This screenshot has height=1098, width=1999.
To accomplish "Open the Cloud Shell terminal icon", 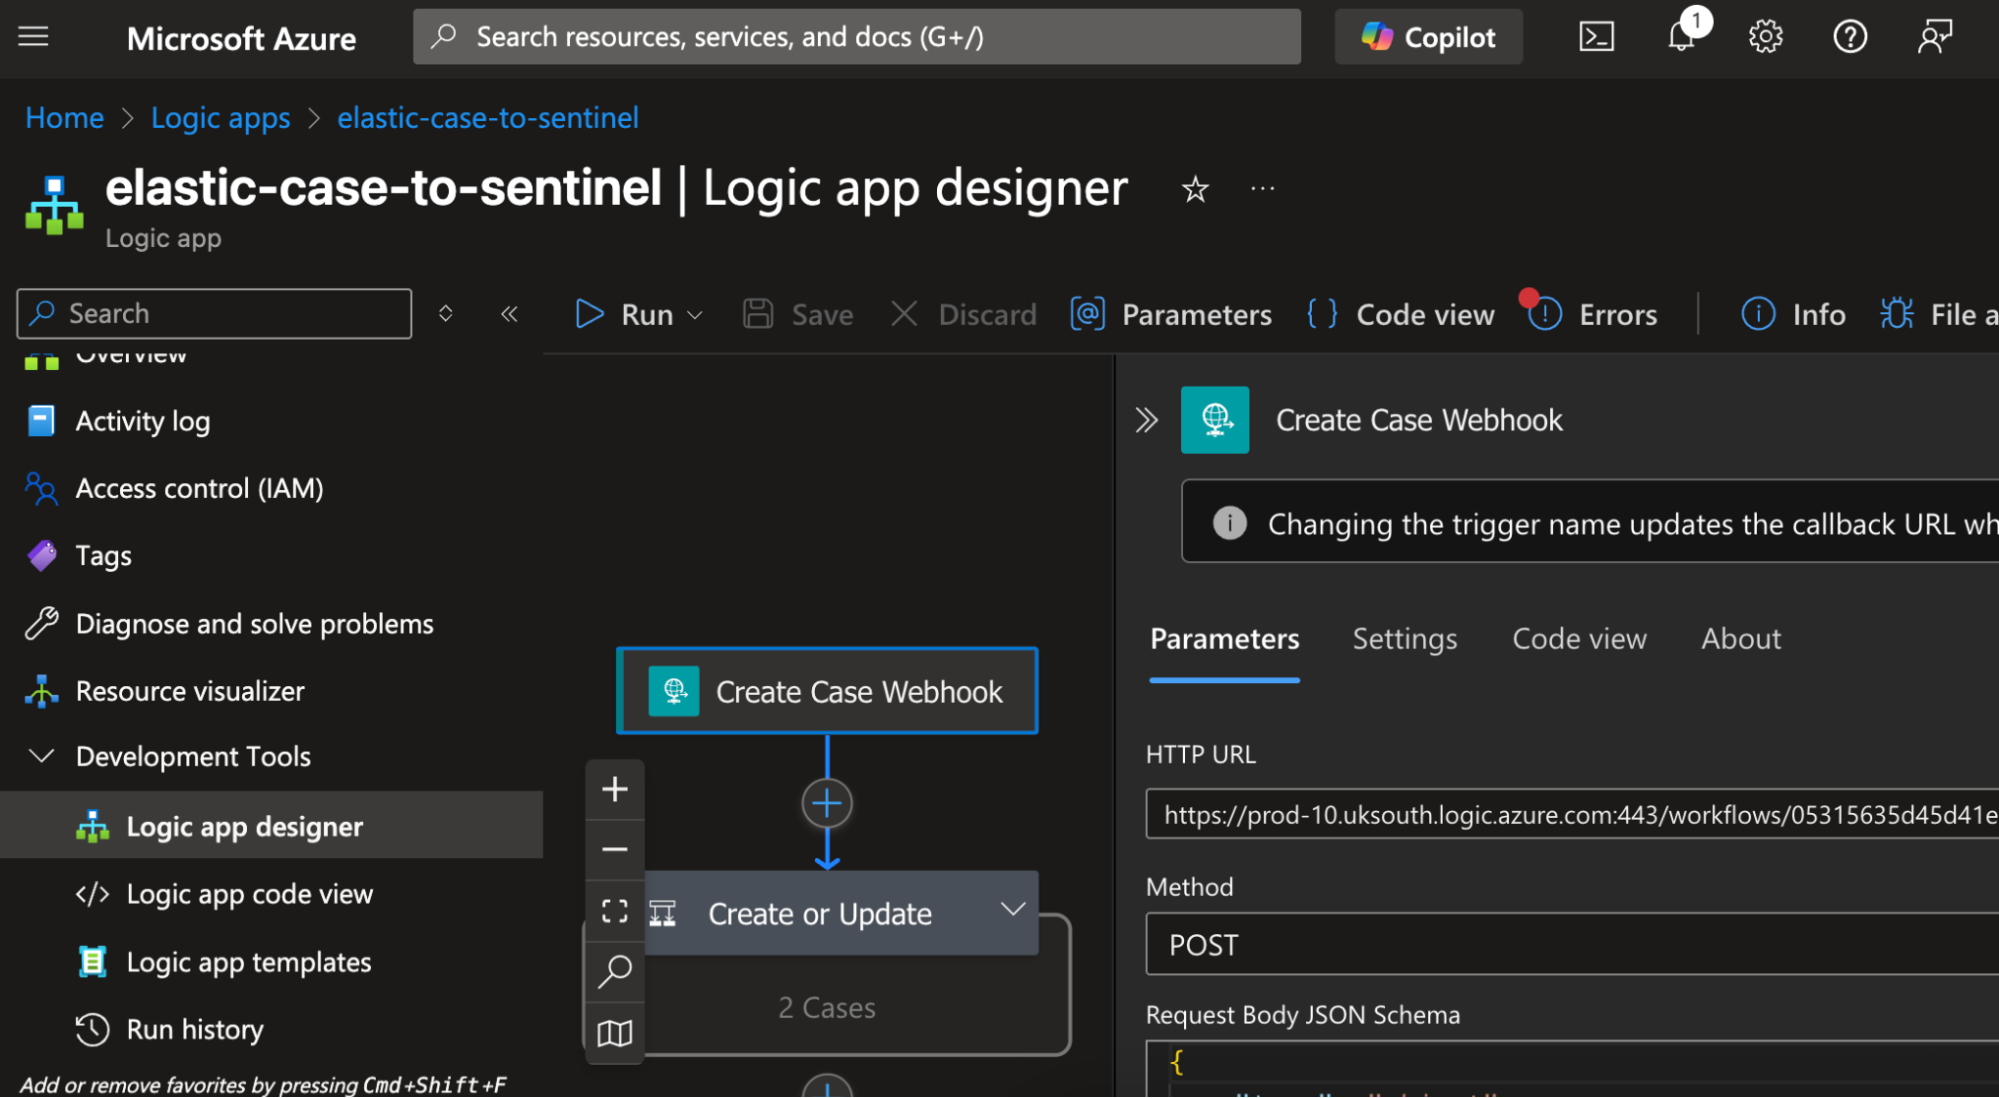I will coord(1596,37).
